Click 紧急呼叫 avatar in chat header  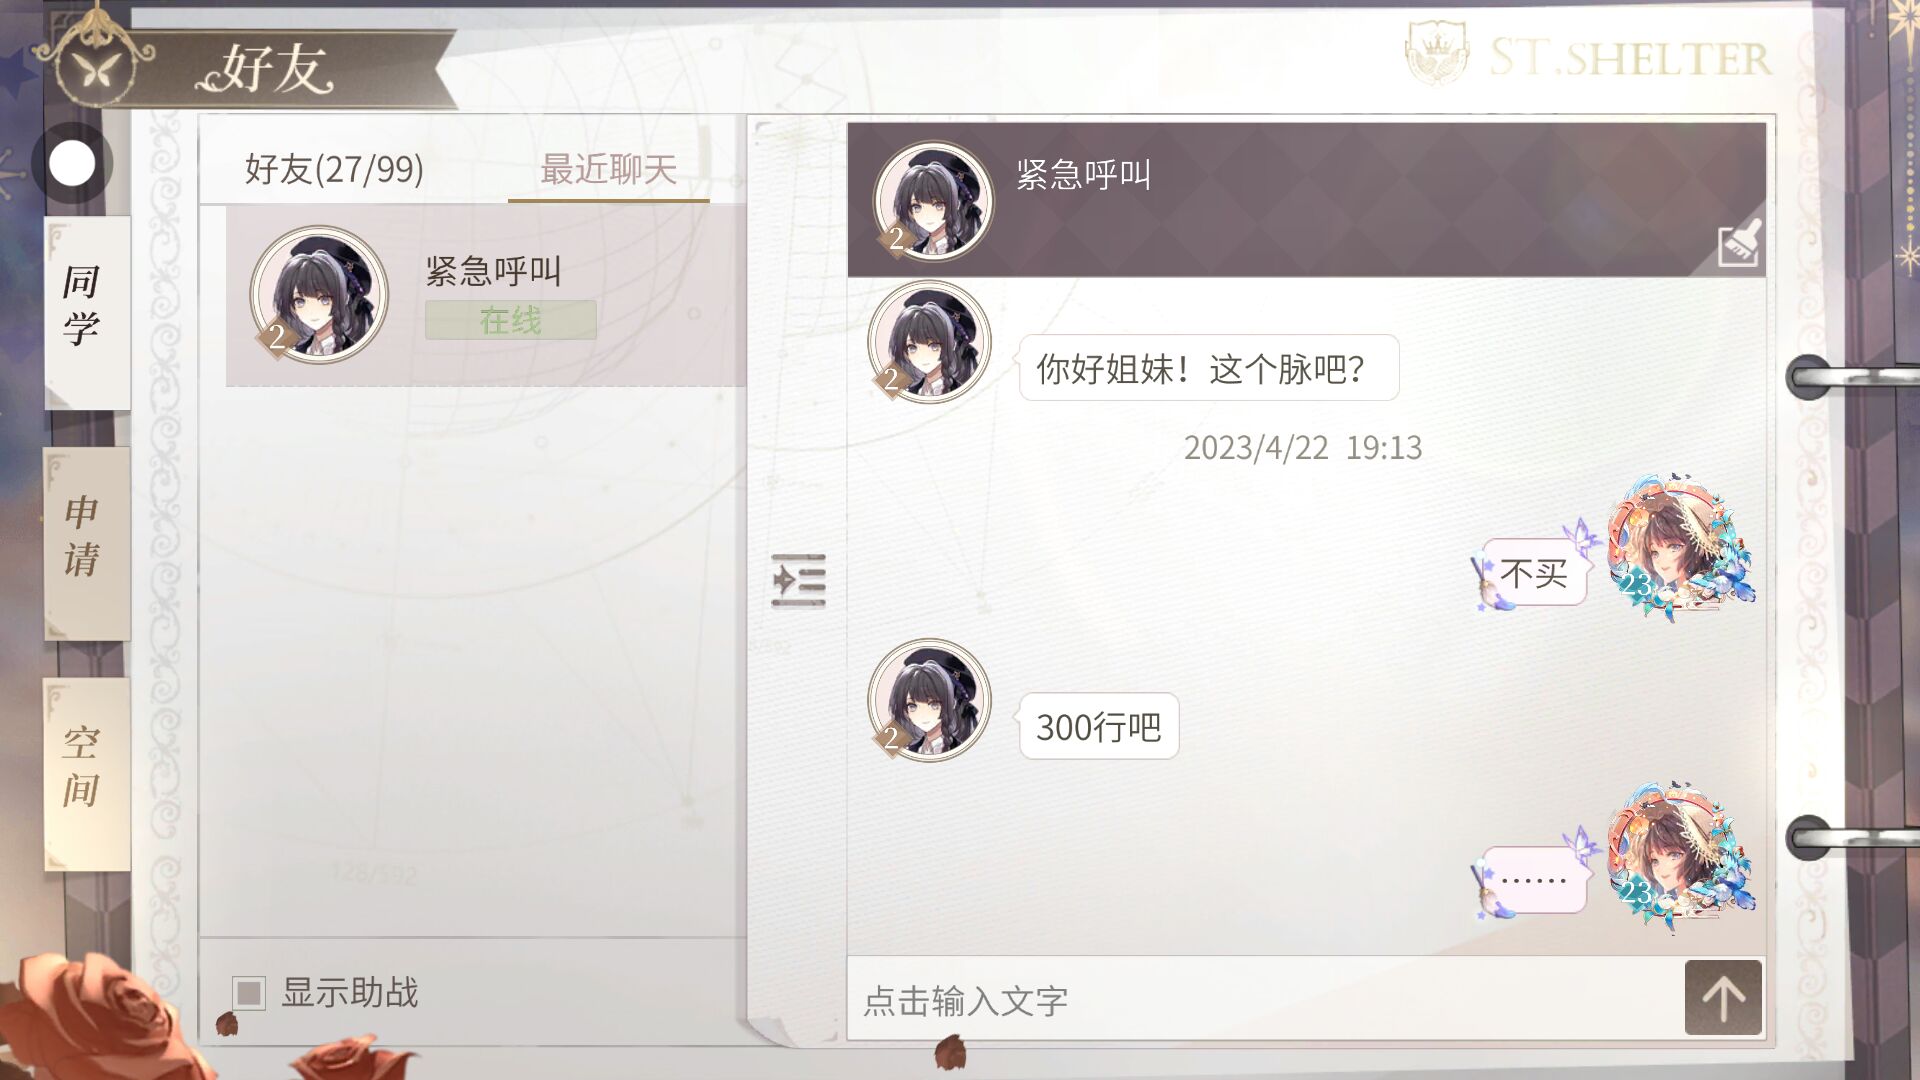click(933, 201)
